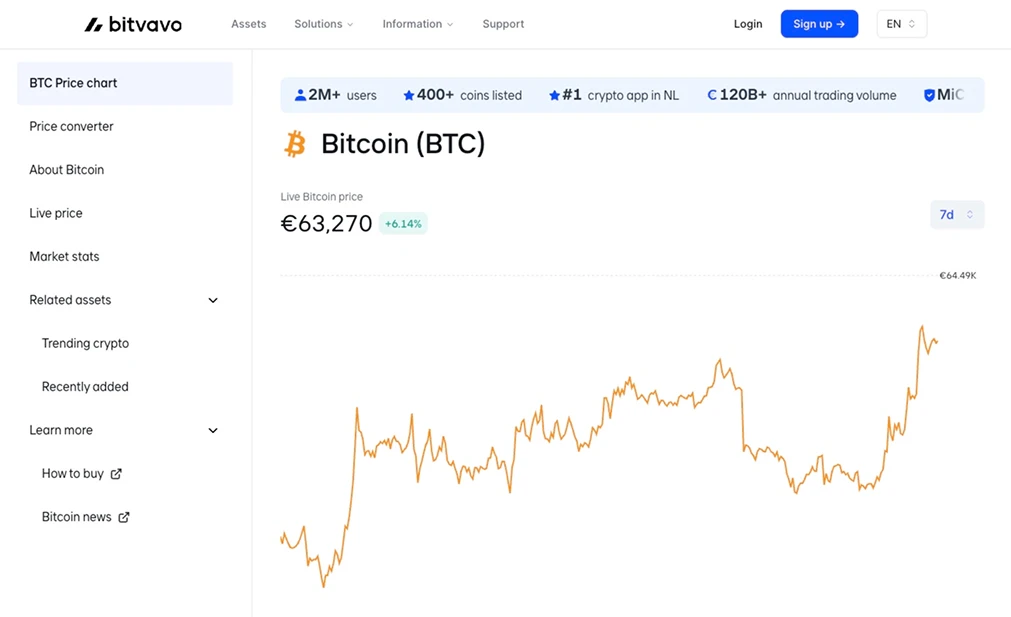Open the external link icon next to How to buy
Viewport: 1011px width, 617px height.
[115, 473]
